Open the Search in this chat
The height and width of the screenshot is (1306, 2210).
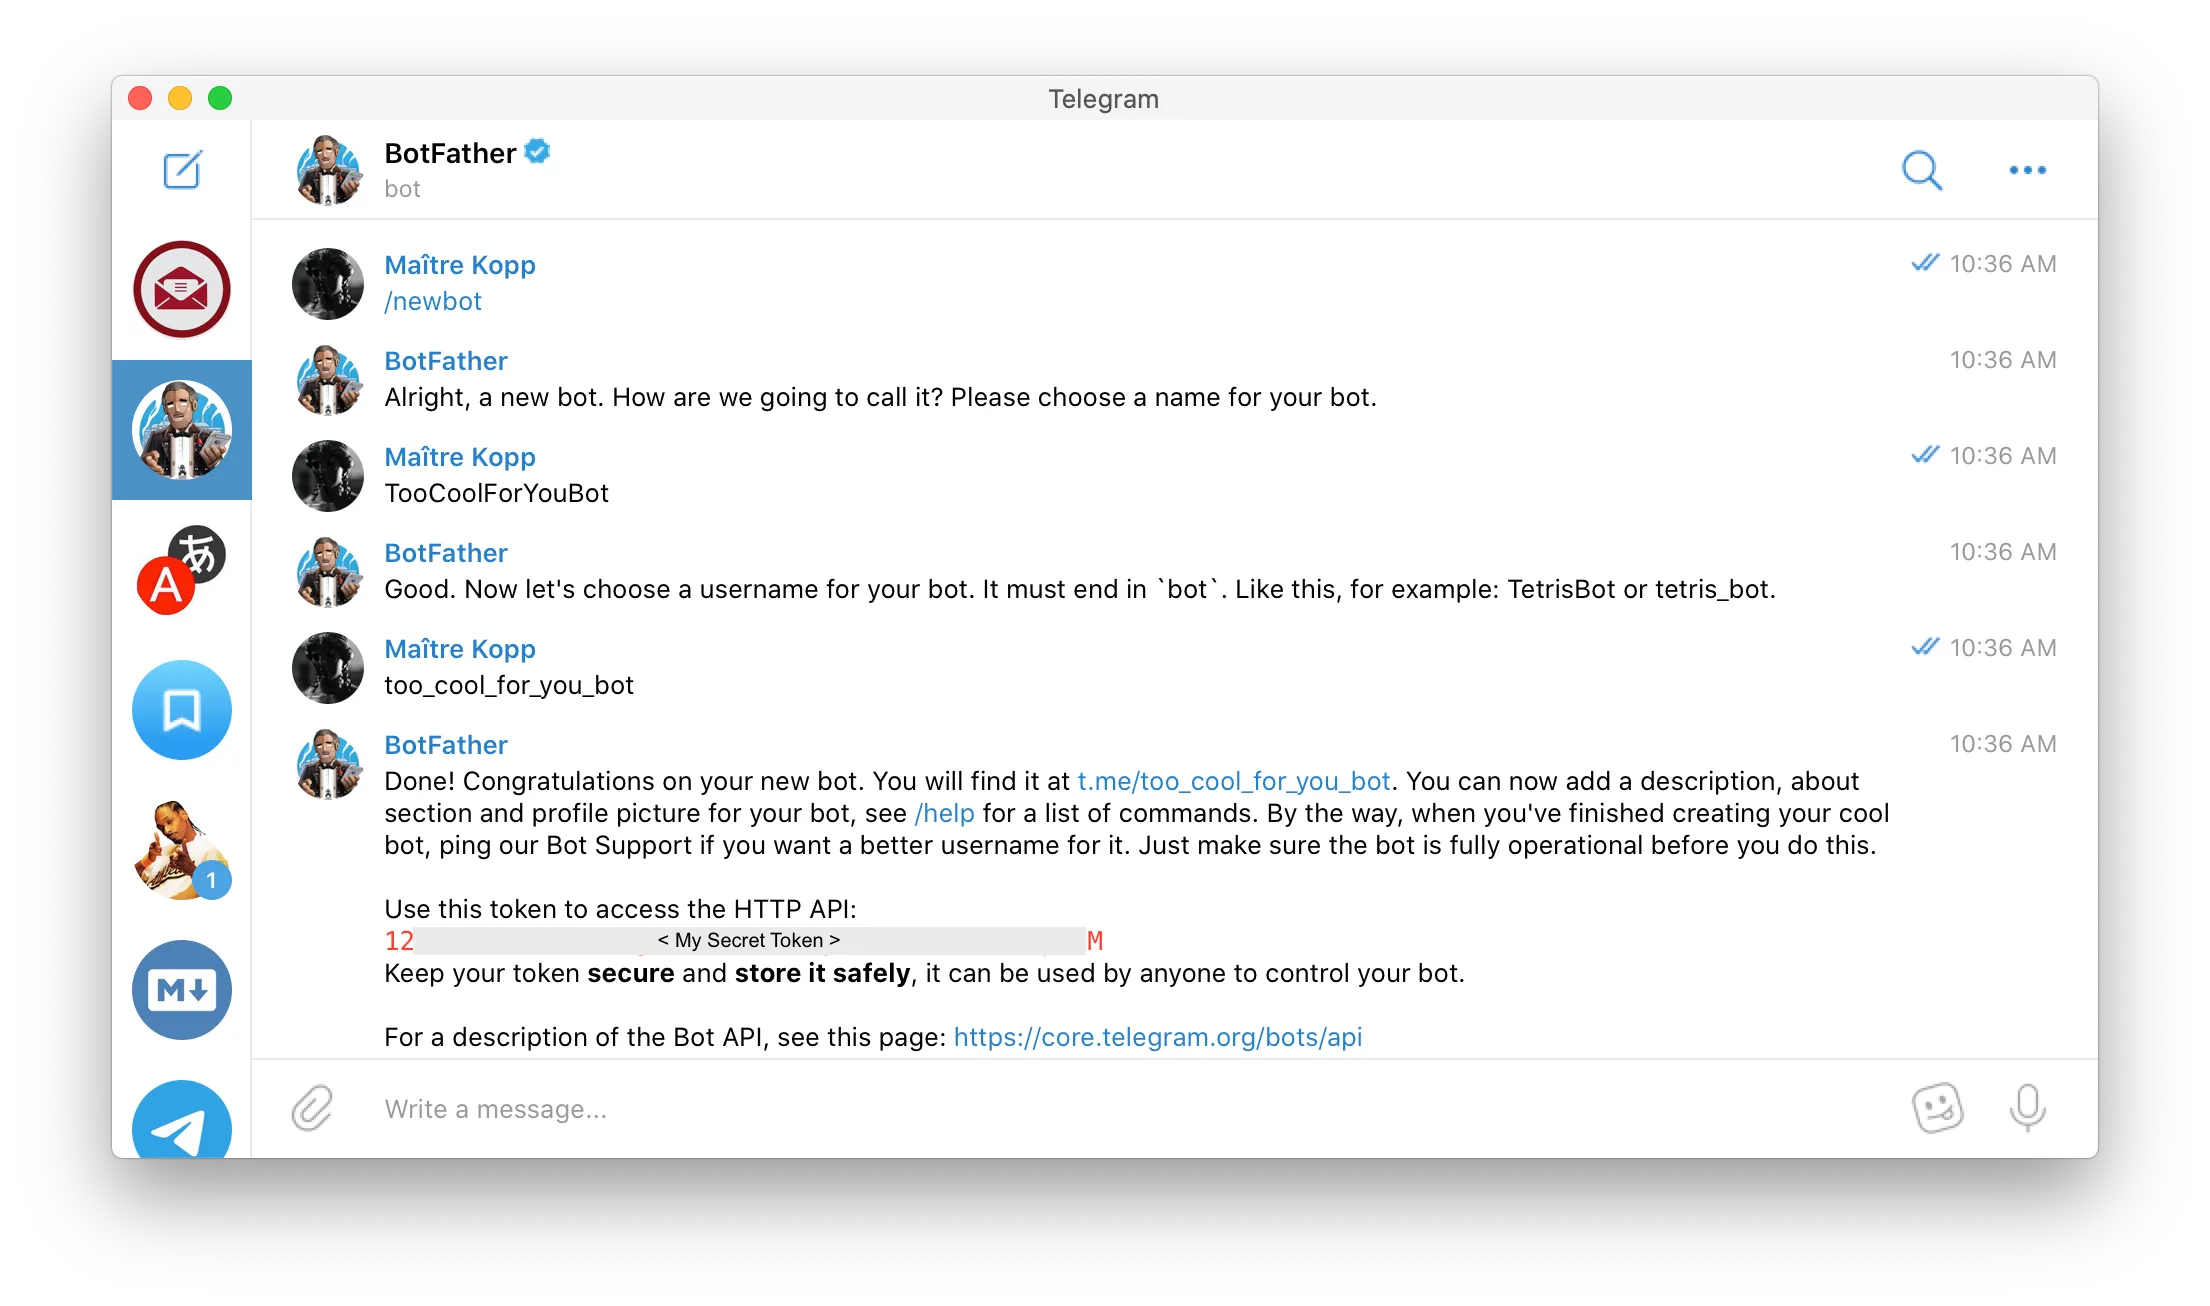tap(1921, 170)
